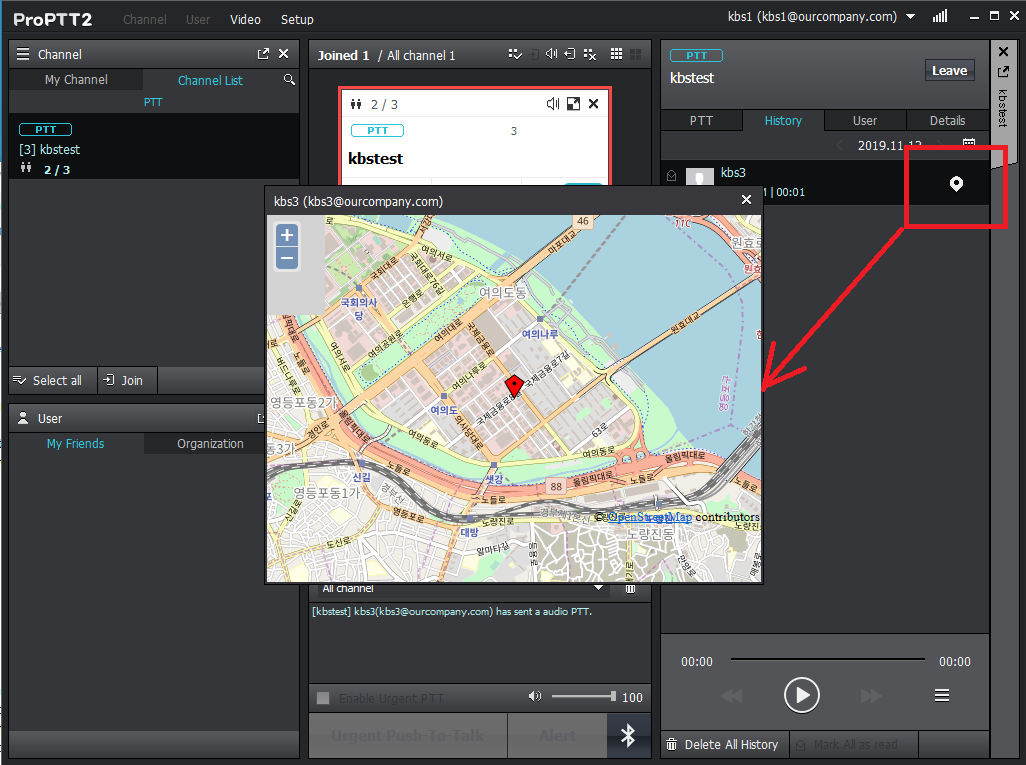Enable the Urgent PTT checkbox
1026x765 pixels.
323,698
